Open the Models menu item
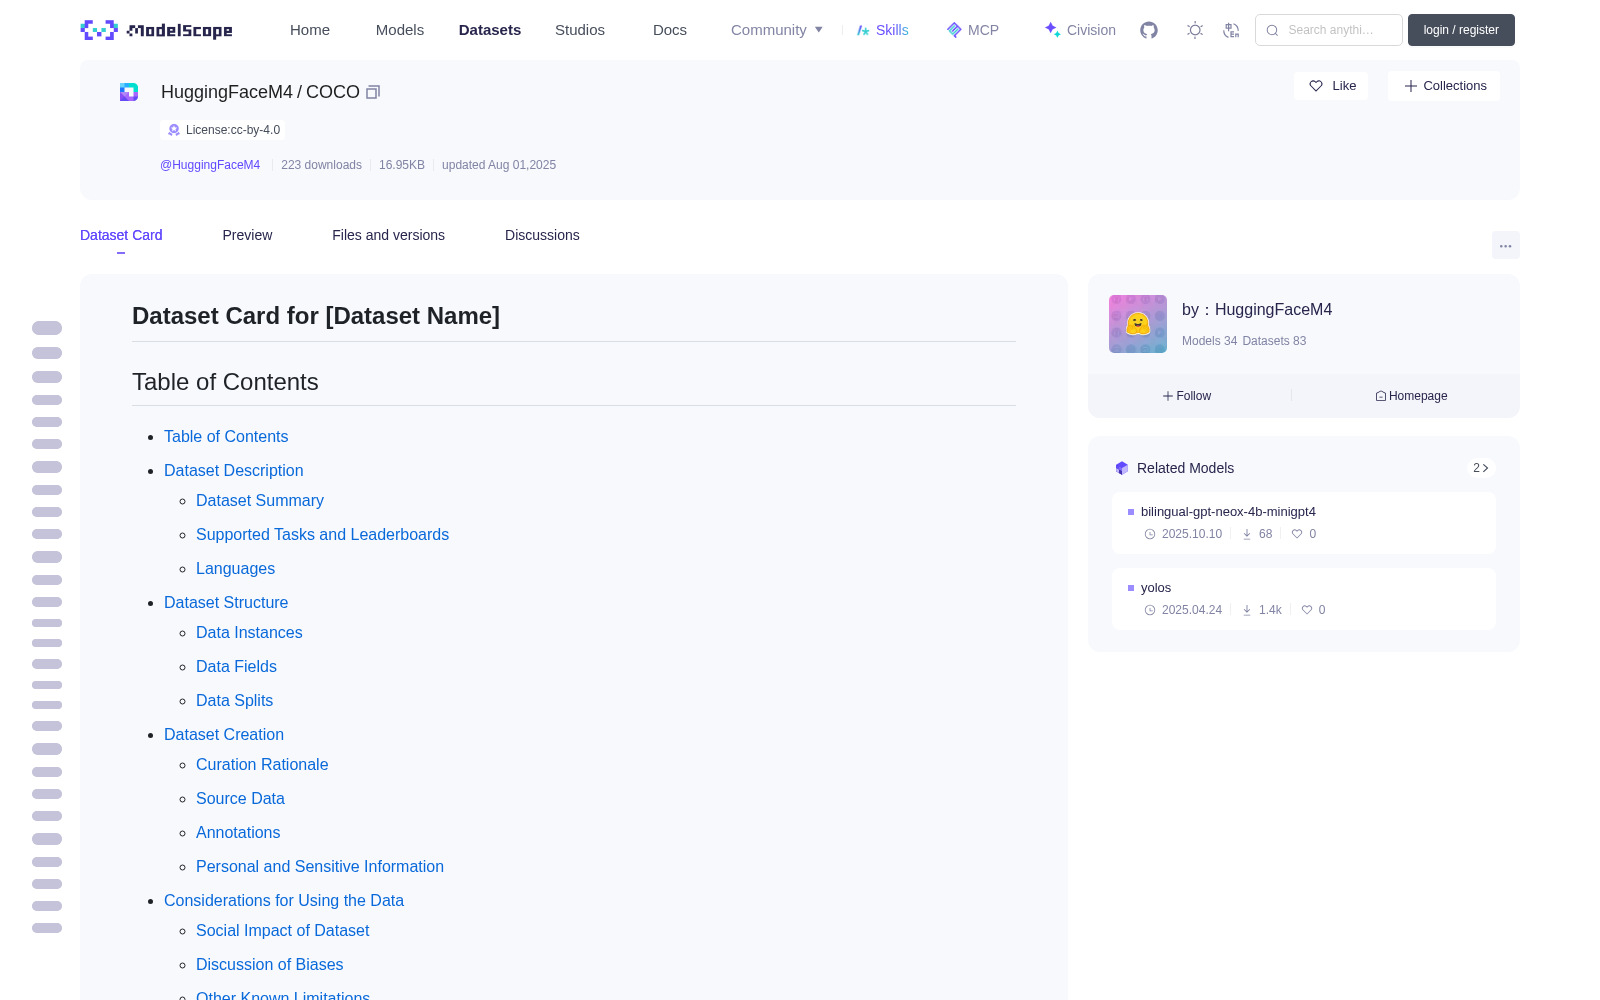The height and width of the screenshot is (1000, 1600). point(400,30)
